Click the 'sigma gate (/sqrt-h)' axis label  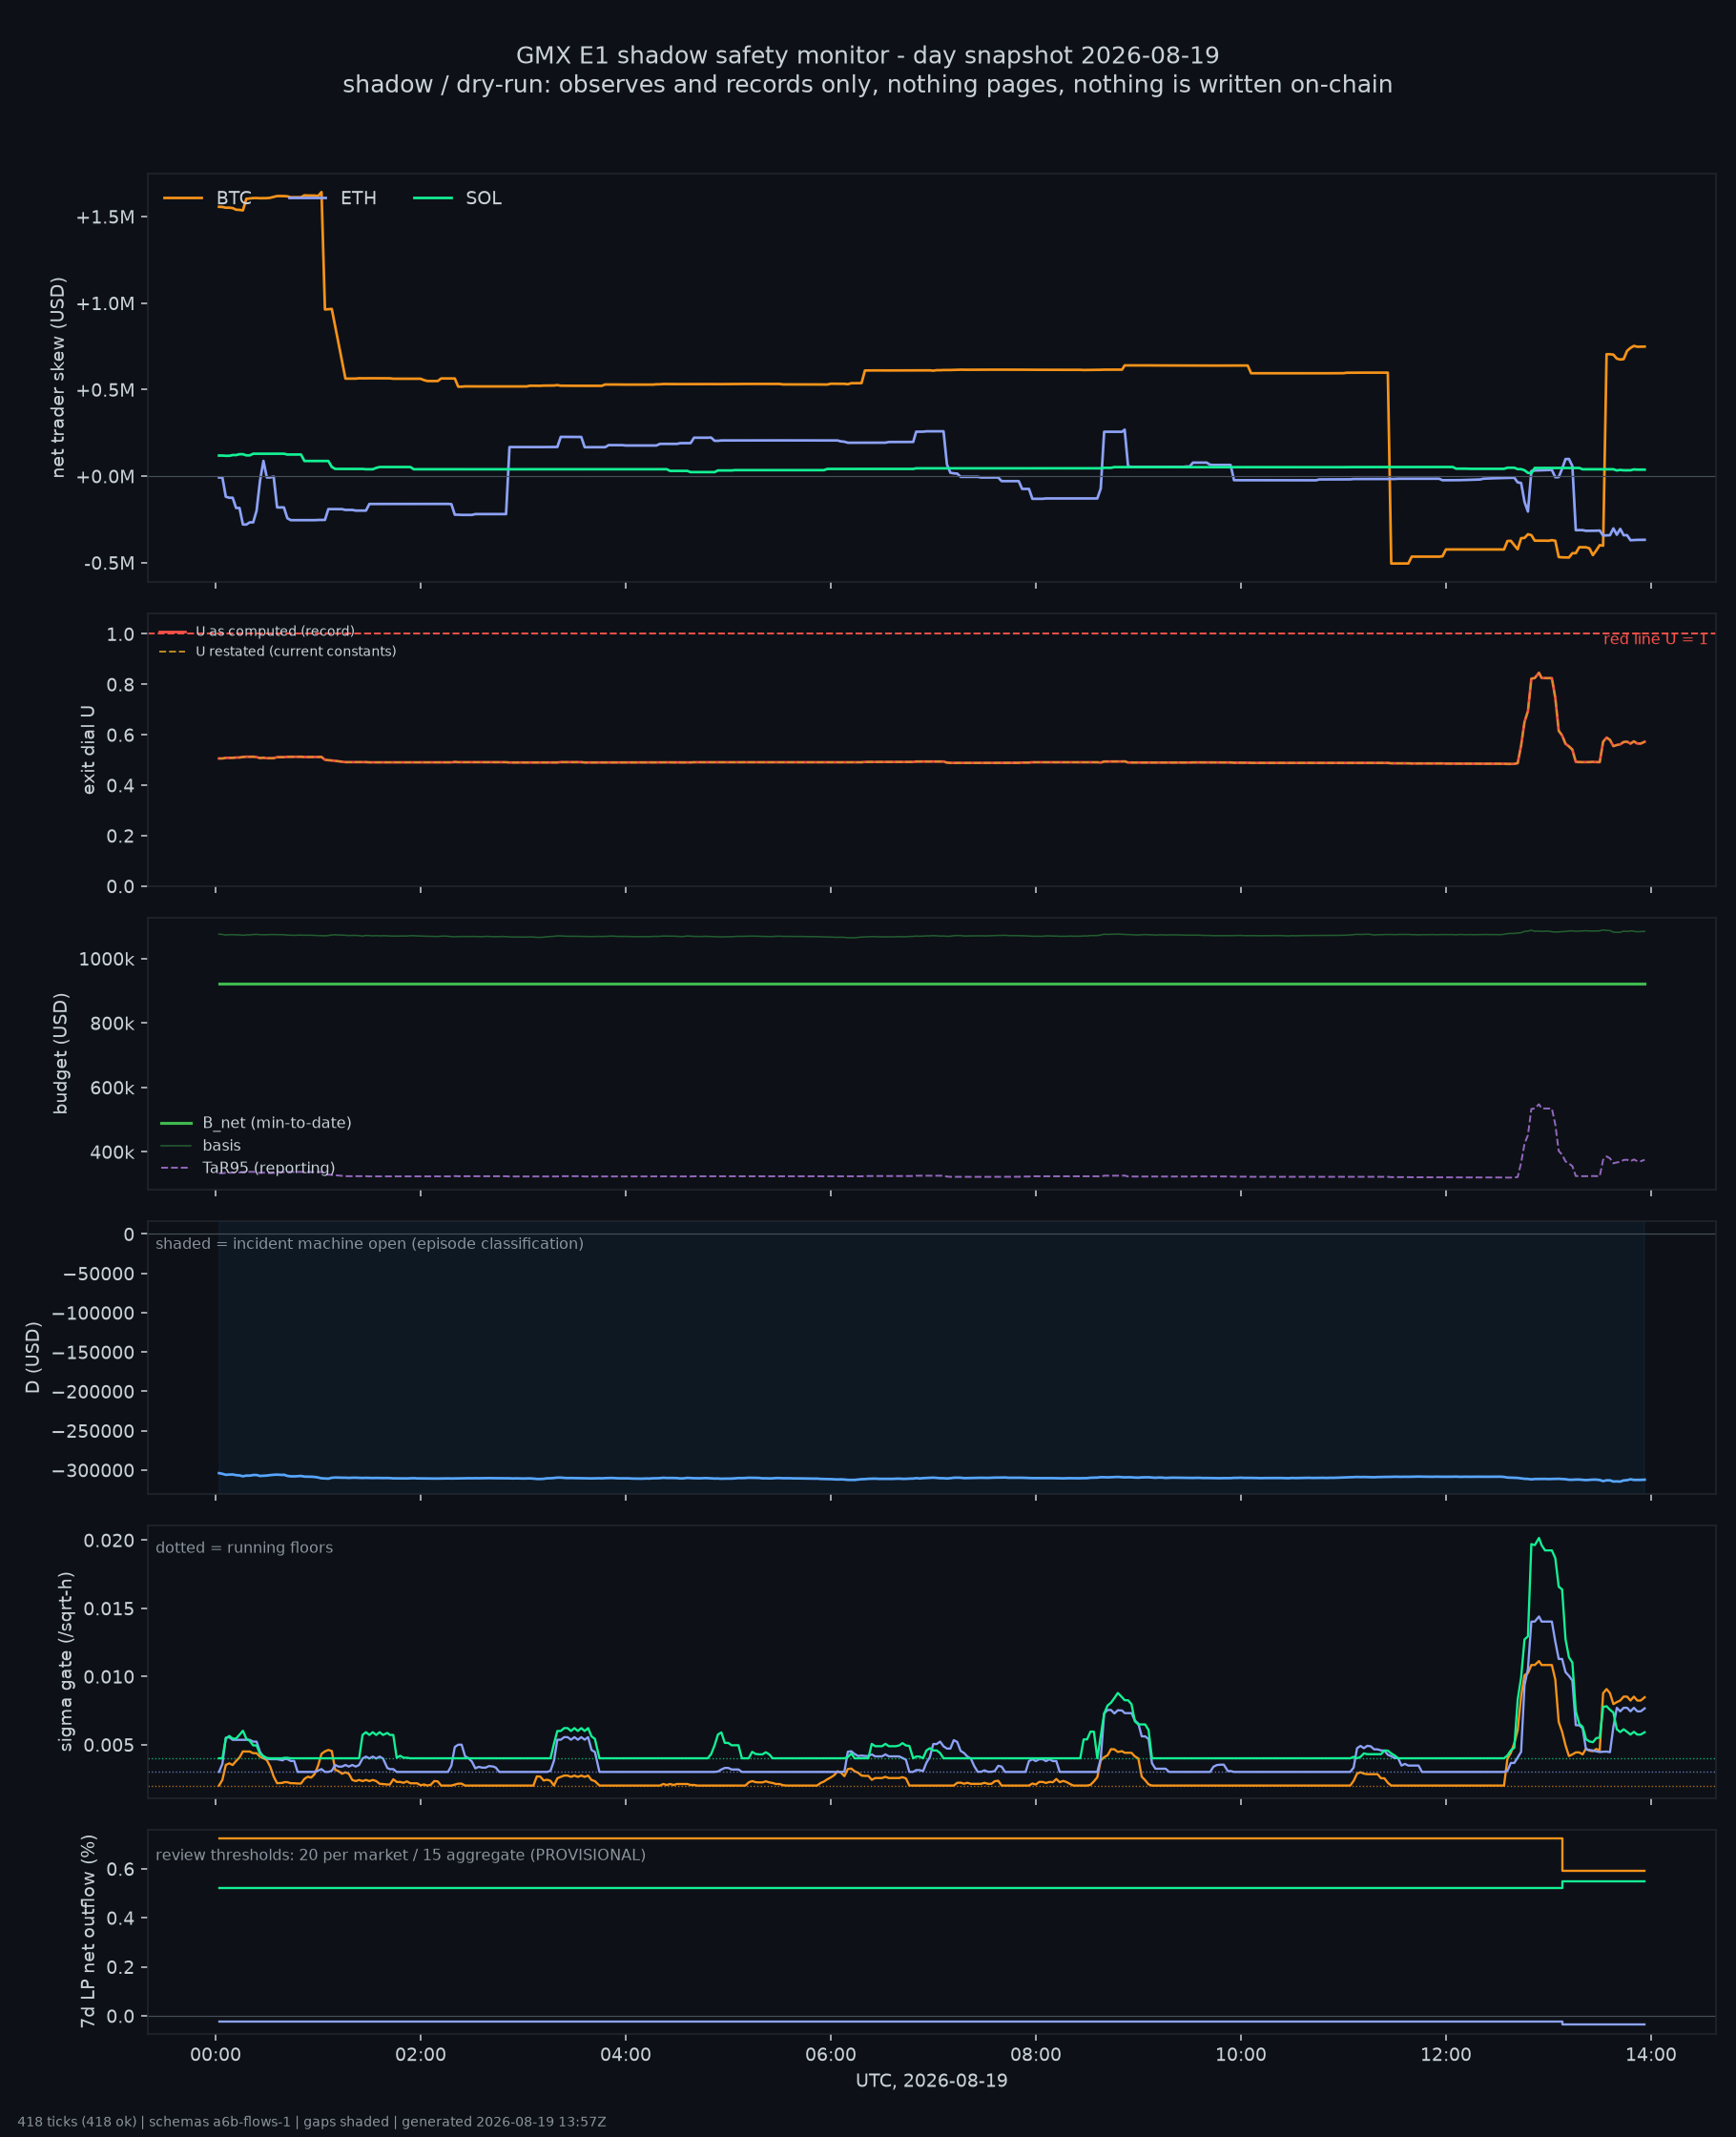point(66,1661)
